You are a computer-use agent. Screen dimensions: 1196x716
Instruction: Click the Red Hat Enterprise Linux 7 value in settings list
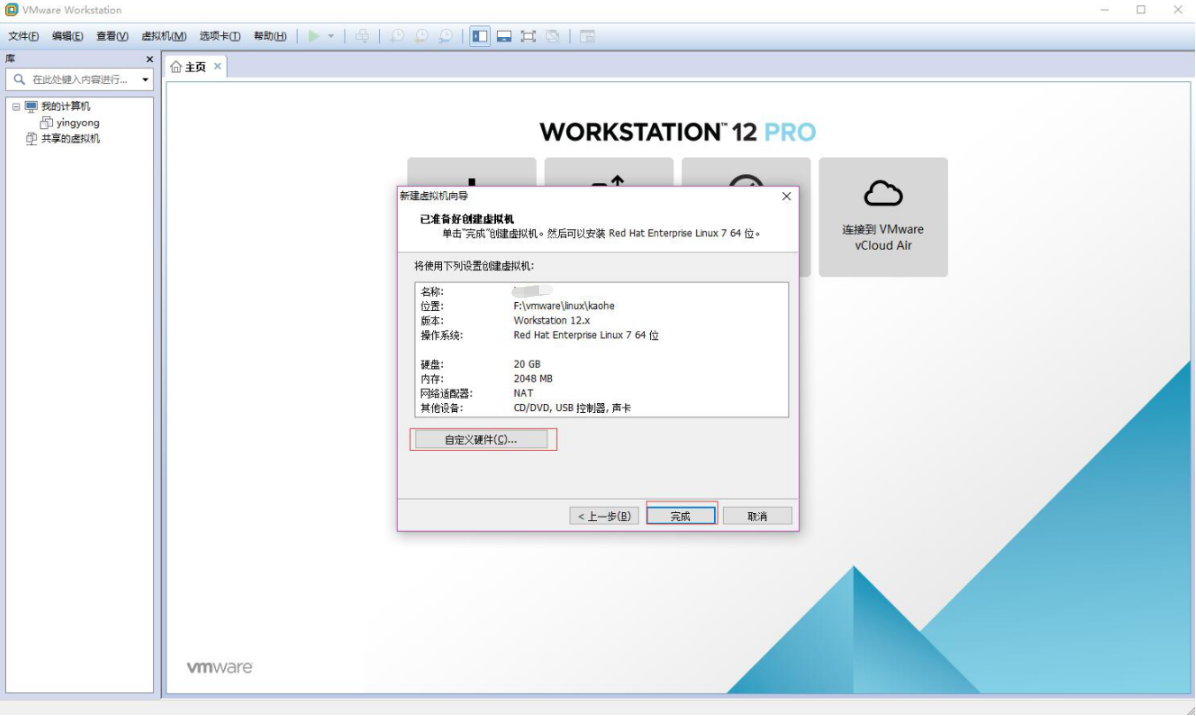586,335
